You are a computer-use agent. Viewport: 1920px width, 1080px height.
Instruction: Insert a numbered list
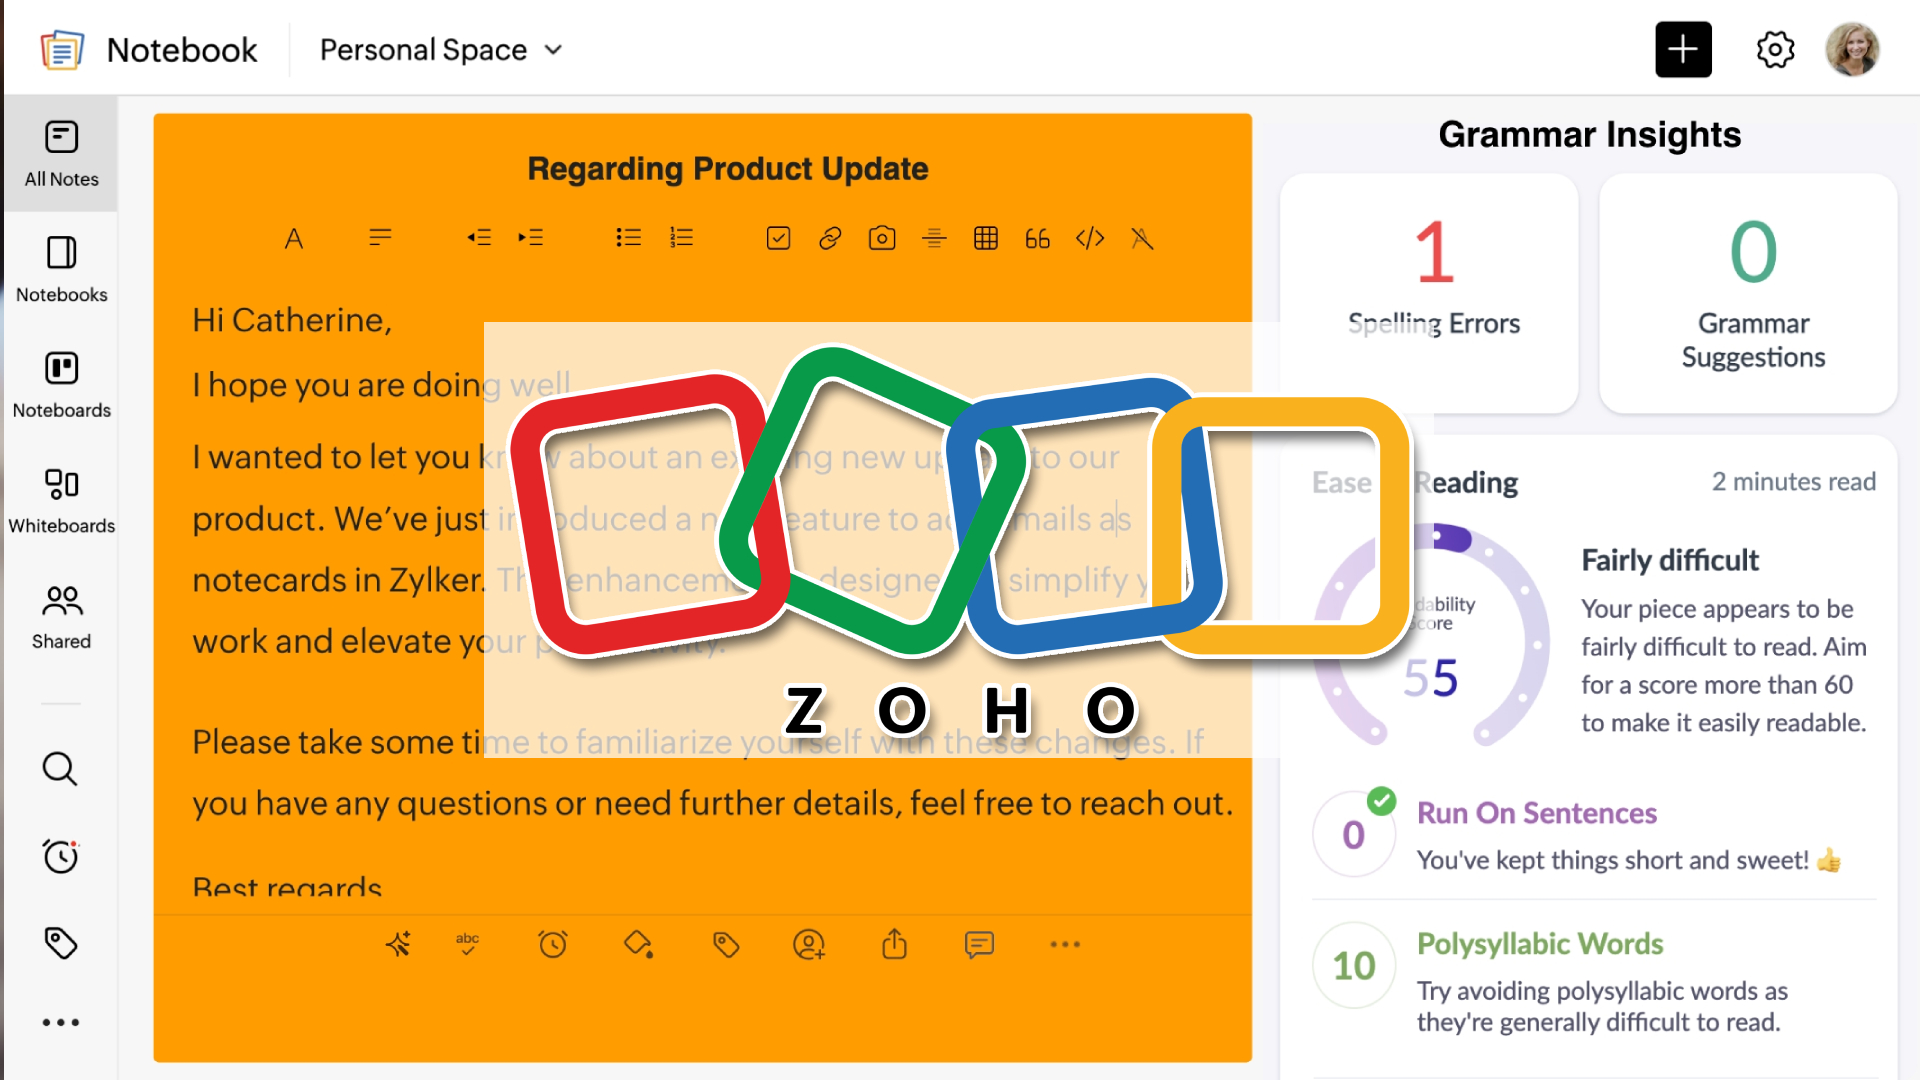click(x=681, y=238)
